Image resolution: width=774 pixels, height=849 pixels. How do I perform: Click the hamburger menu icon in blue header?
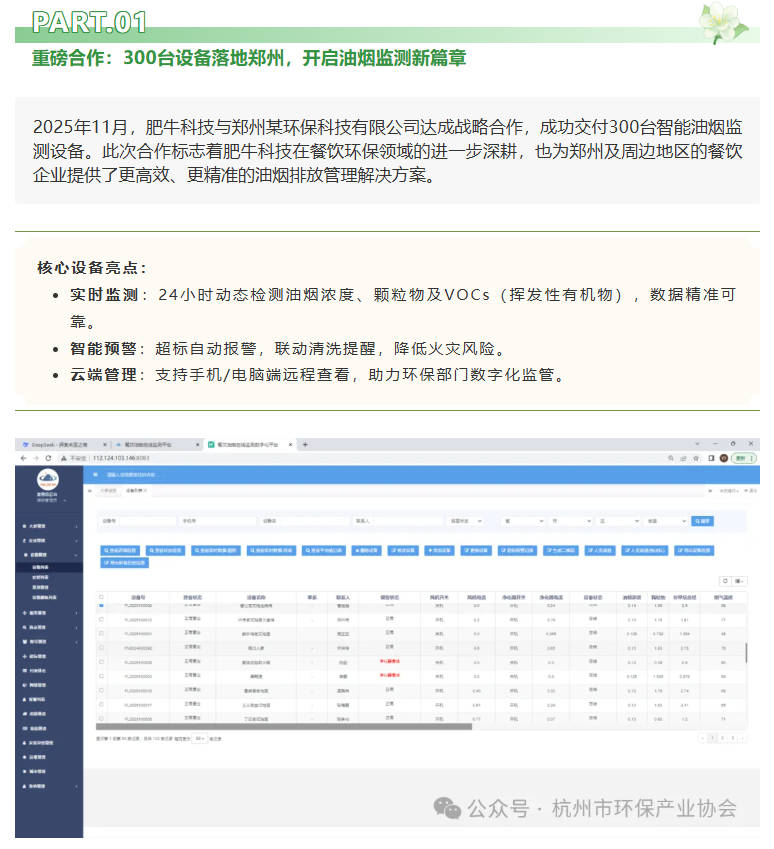[96, 473]
